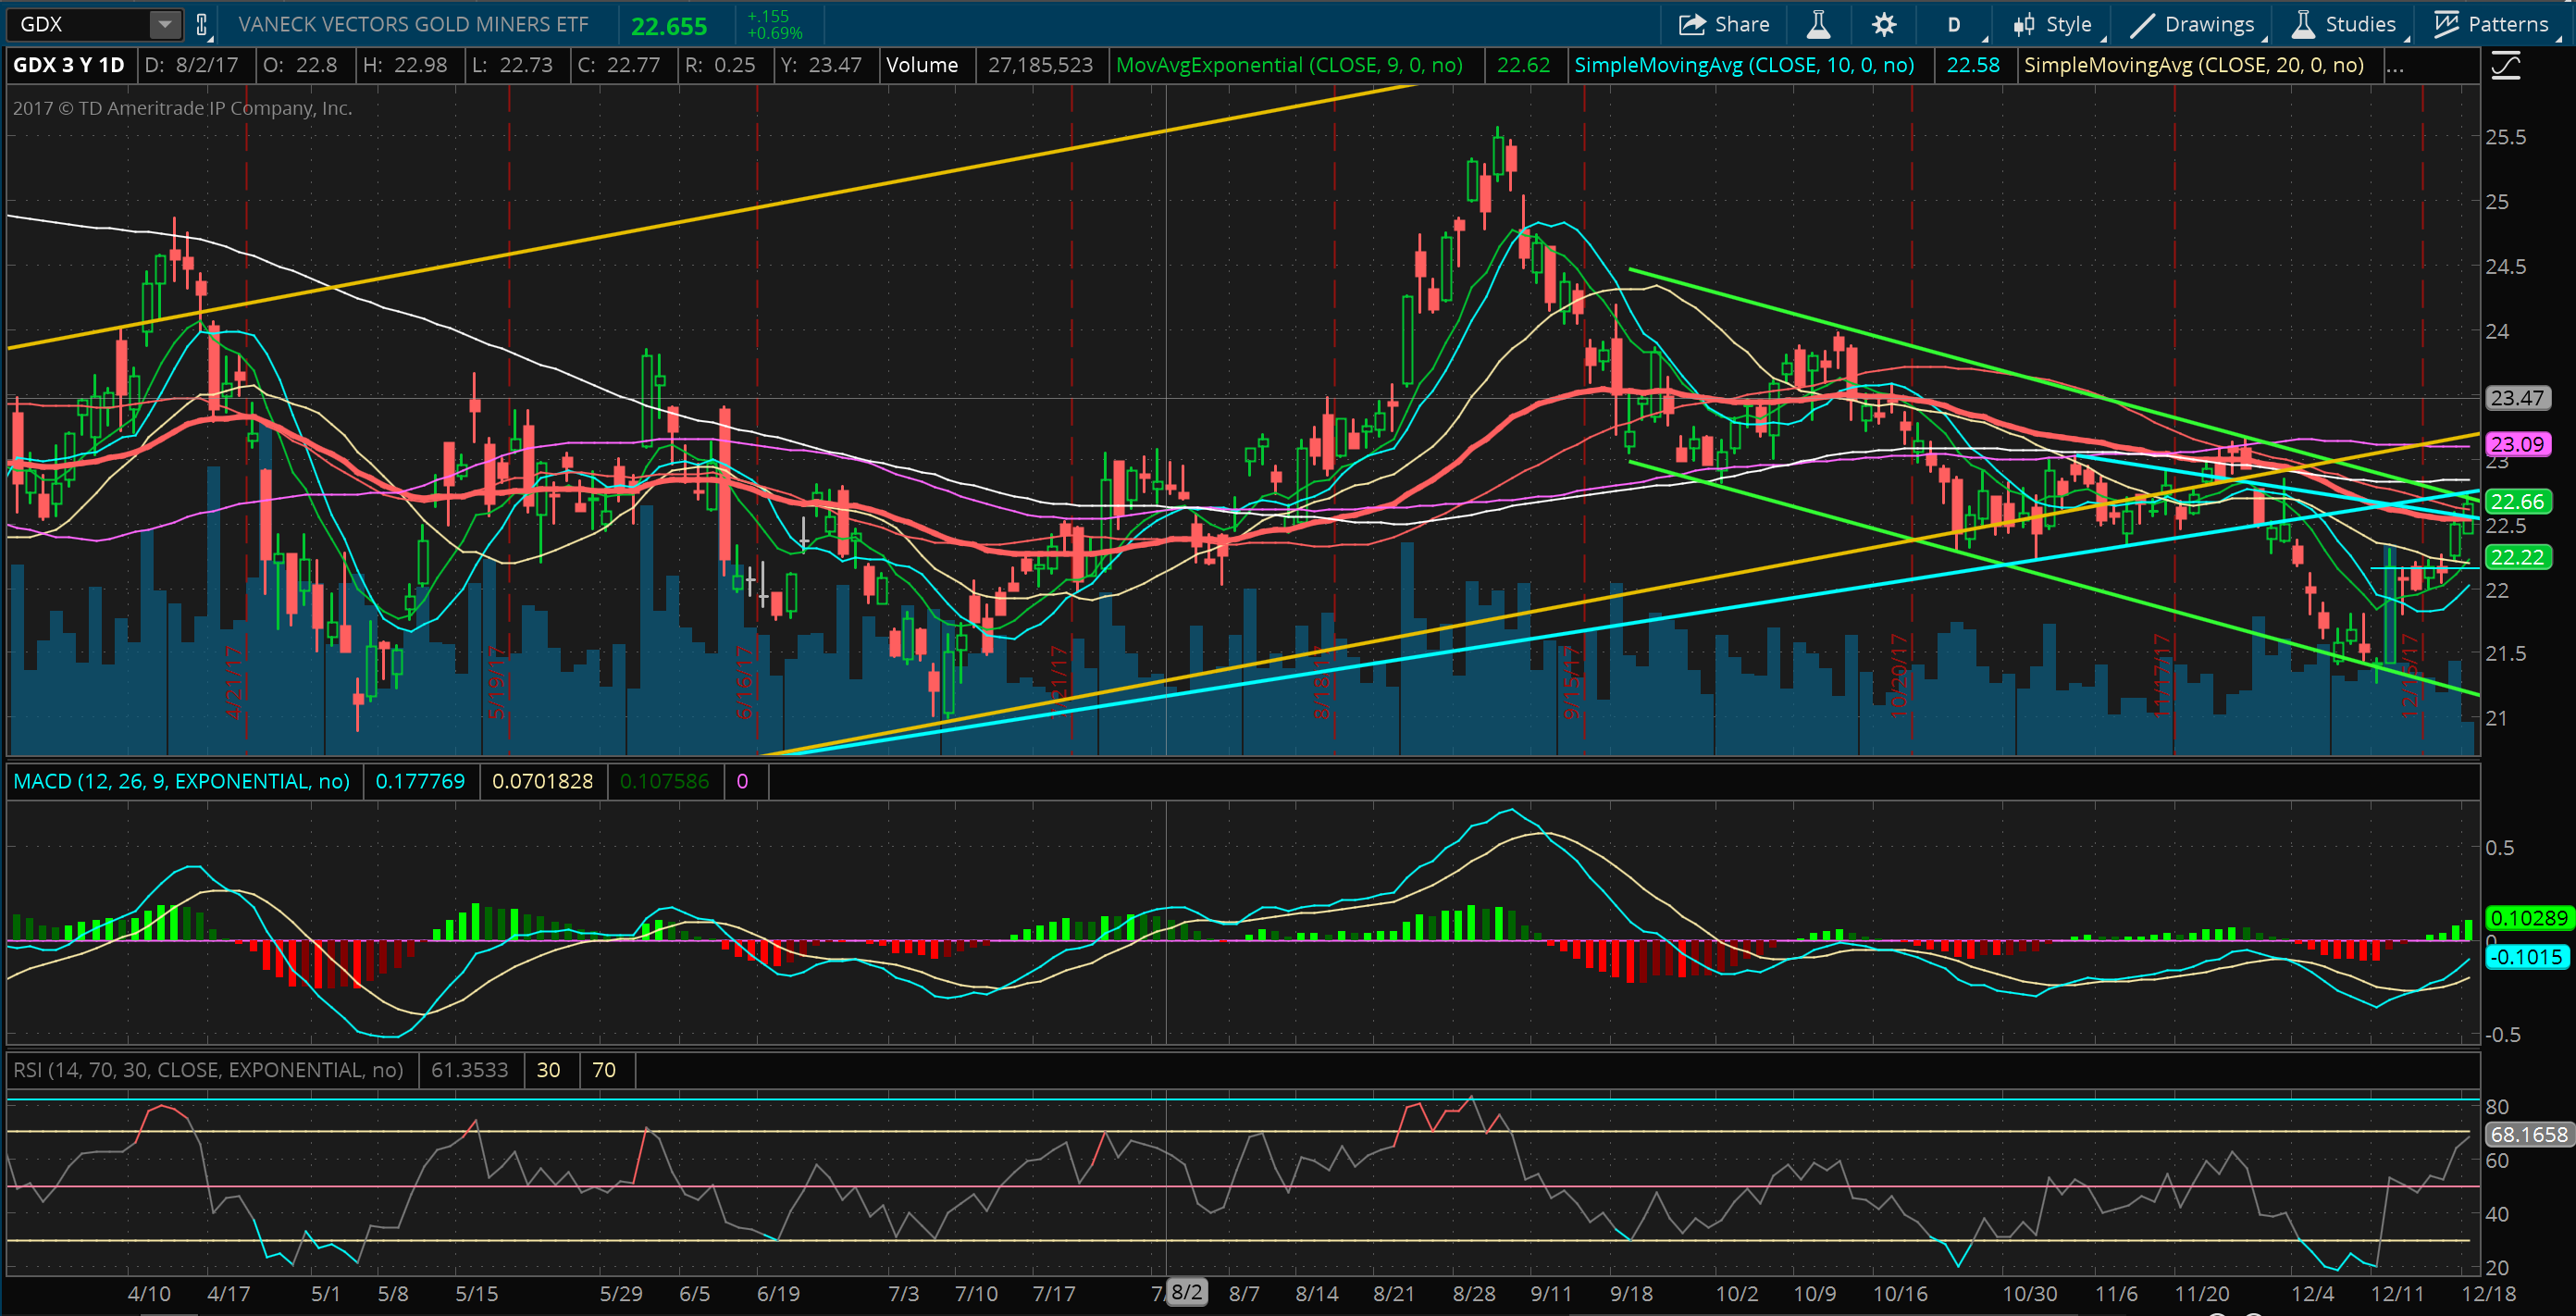Click the Drawings diagonal line icon

[x=2143, y=24]
